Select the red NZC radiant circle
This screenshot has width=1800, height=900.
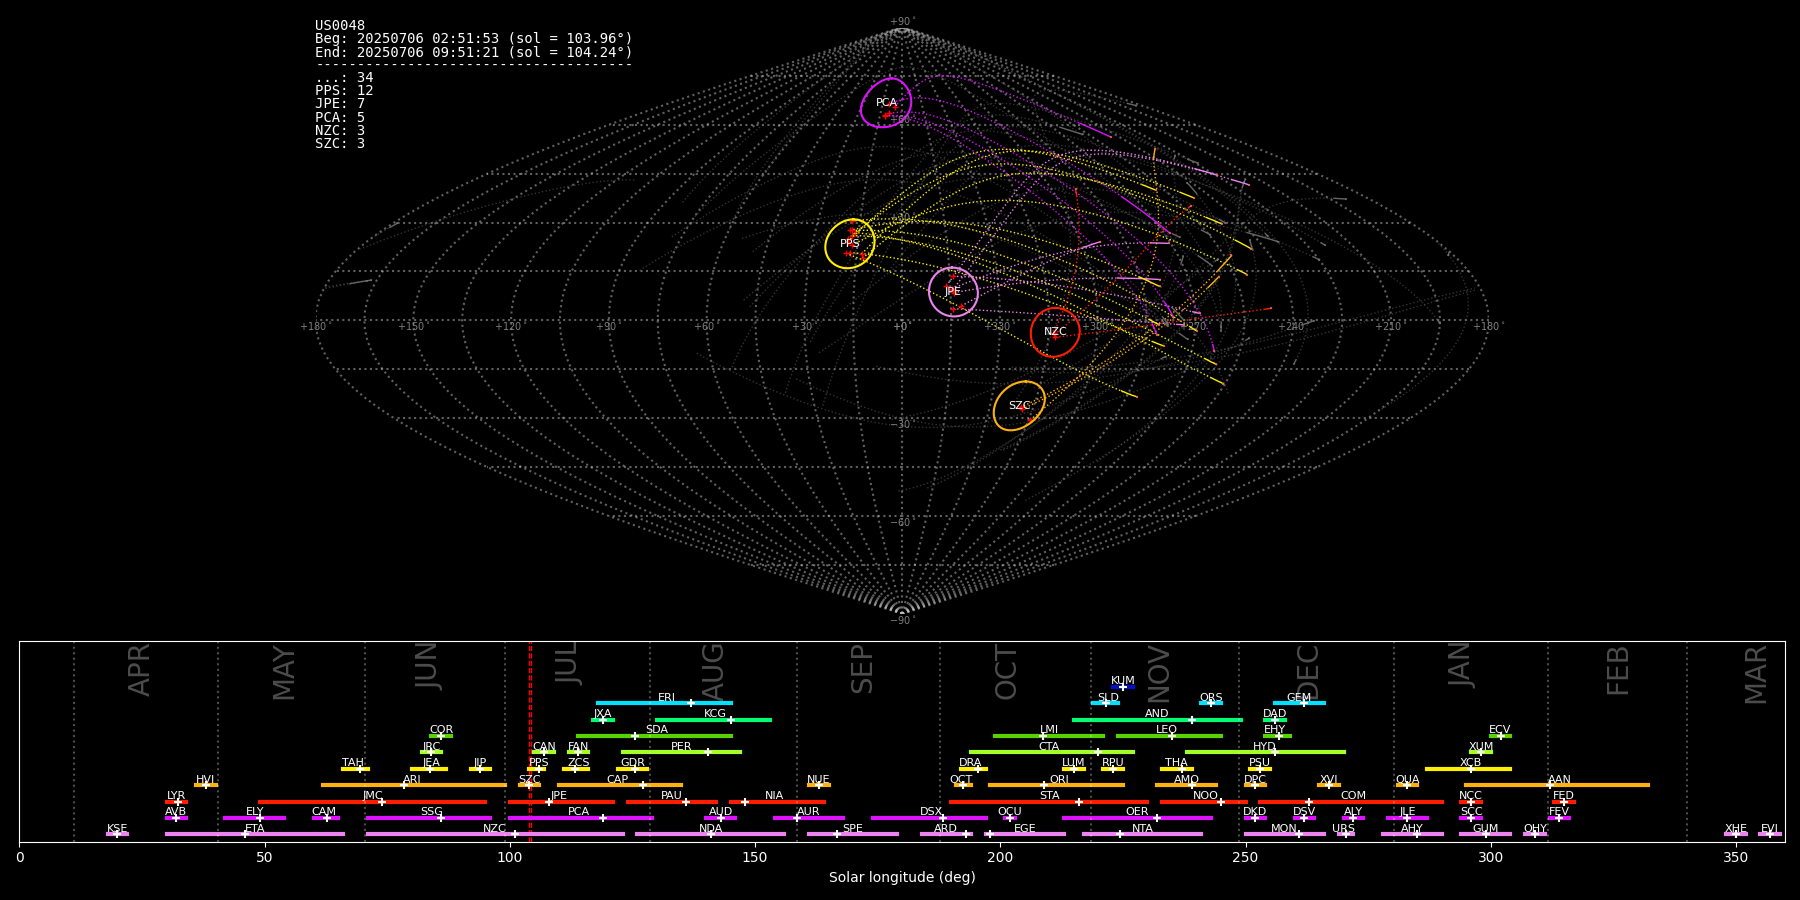pos(1055,332)
